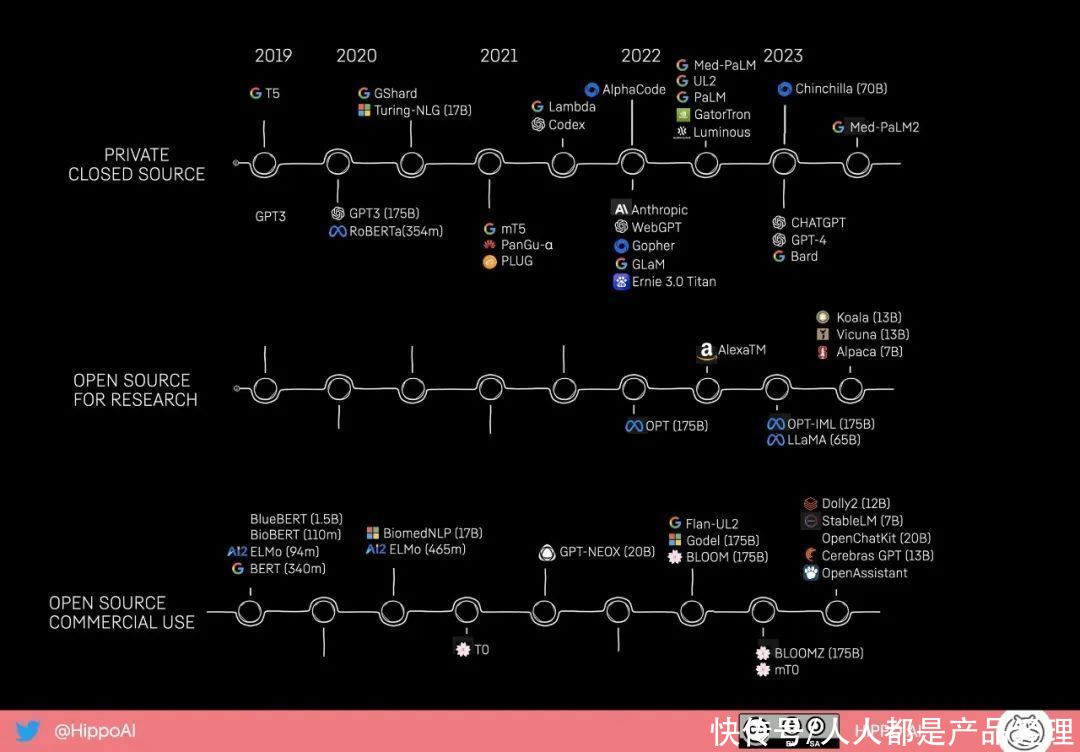Click the Anthropic logo mark
The height and width of the screenshot is (752, 1080).
tap(621, 209)
